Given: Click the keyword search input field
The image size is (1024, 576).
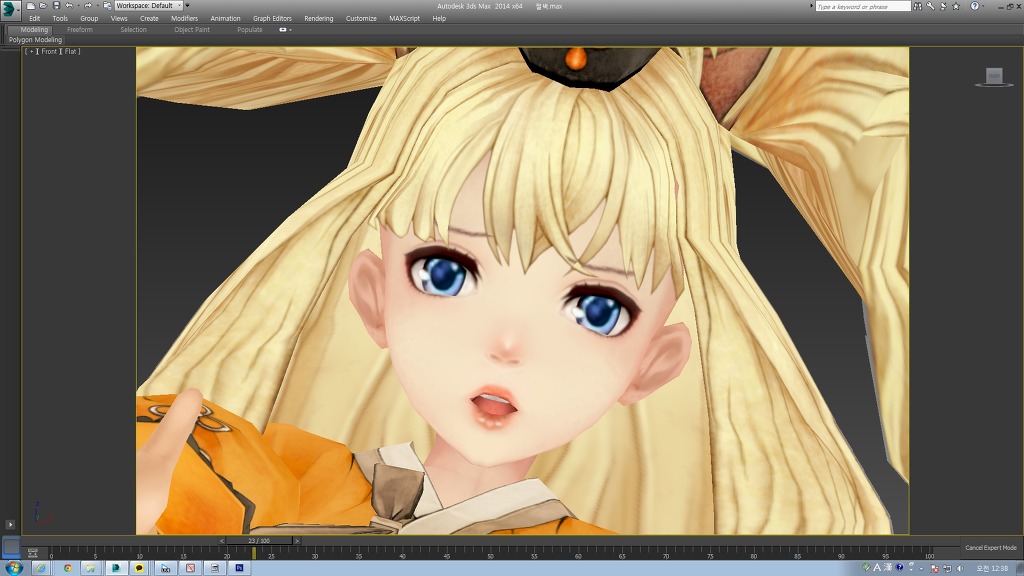Looking at the screenshot, I should (x=863, y=6).
